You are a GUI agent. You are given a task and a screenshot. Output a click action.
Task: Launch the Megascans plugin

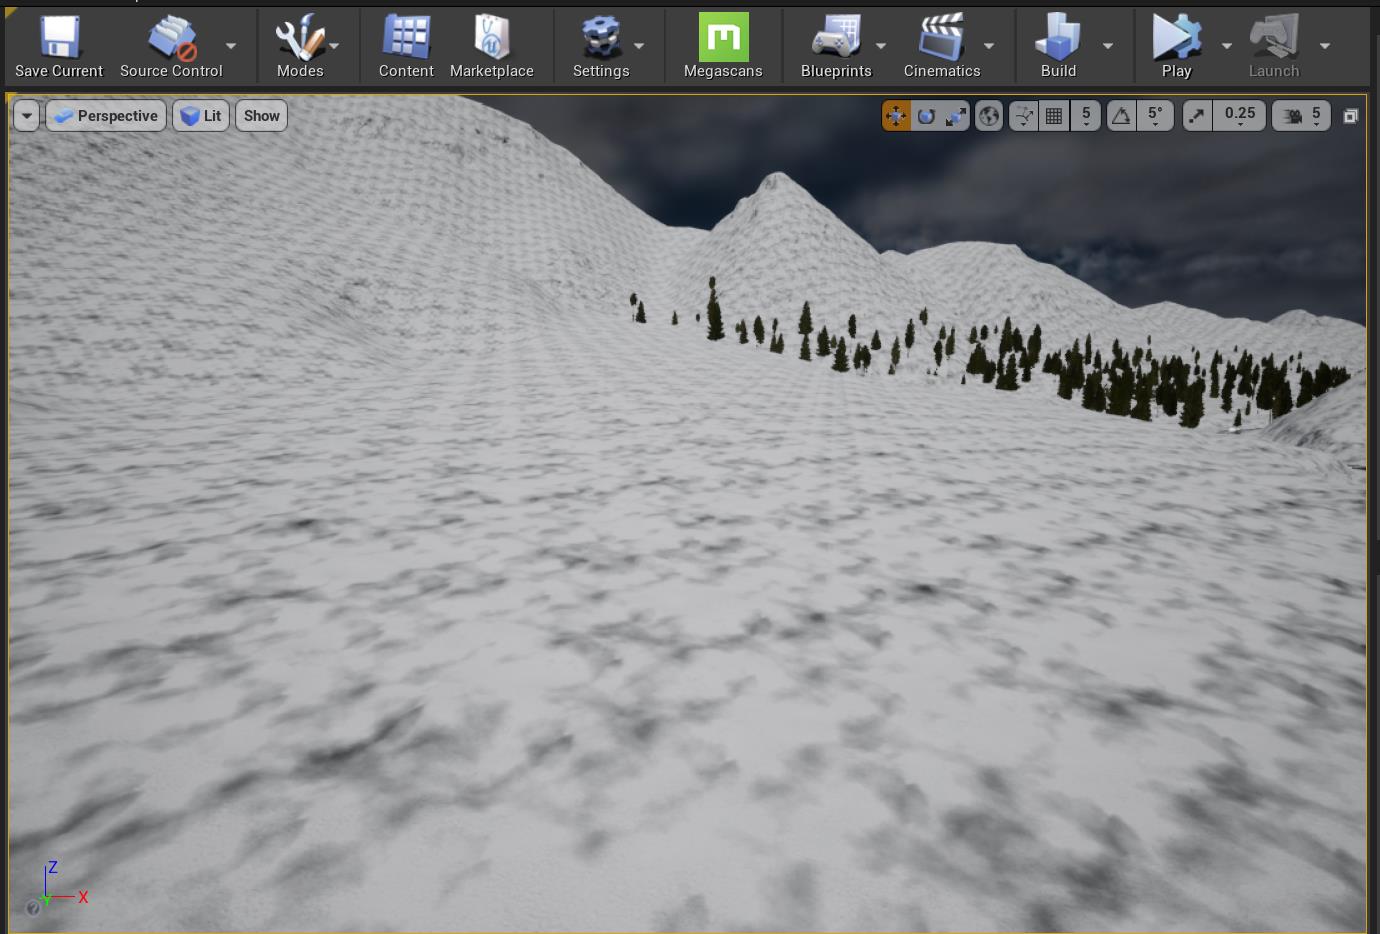coord(723,47)
